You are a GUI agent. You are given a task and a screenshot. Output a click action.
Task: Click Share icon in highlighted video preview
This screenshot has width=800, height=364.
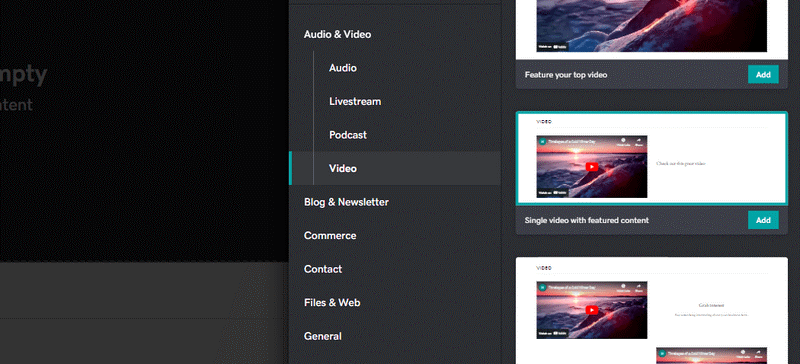[638, 142]
